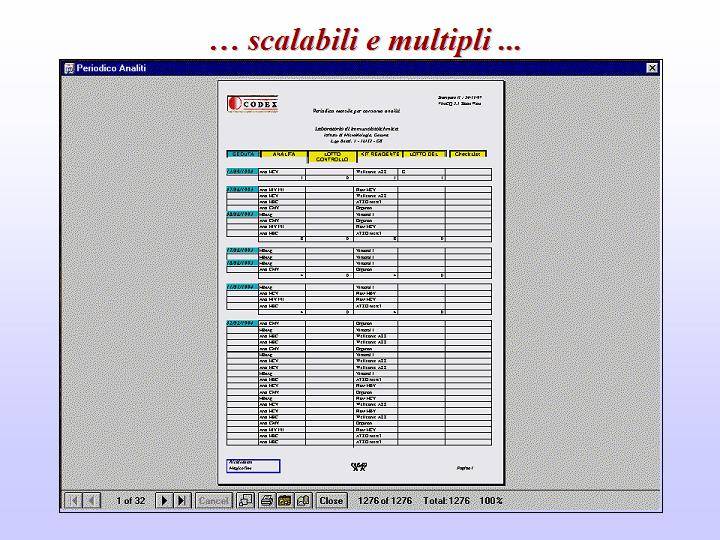Toggle the page zoom view icon
Image resolution: width=720 pixels, height=540 pixels.
[x=246, y=500]
